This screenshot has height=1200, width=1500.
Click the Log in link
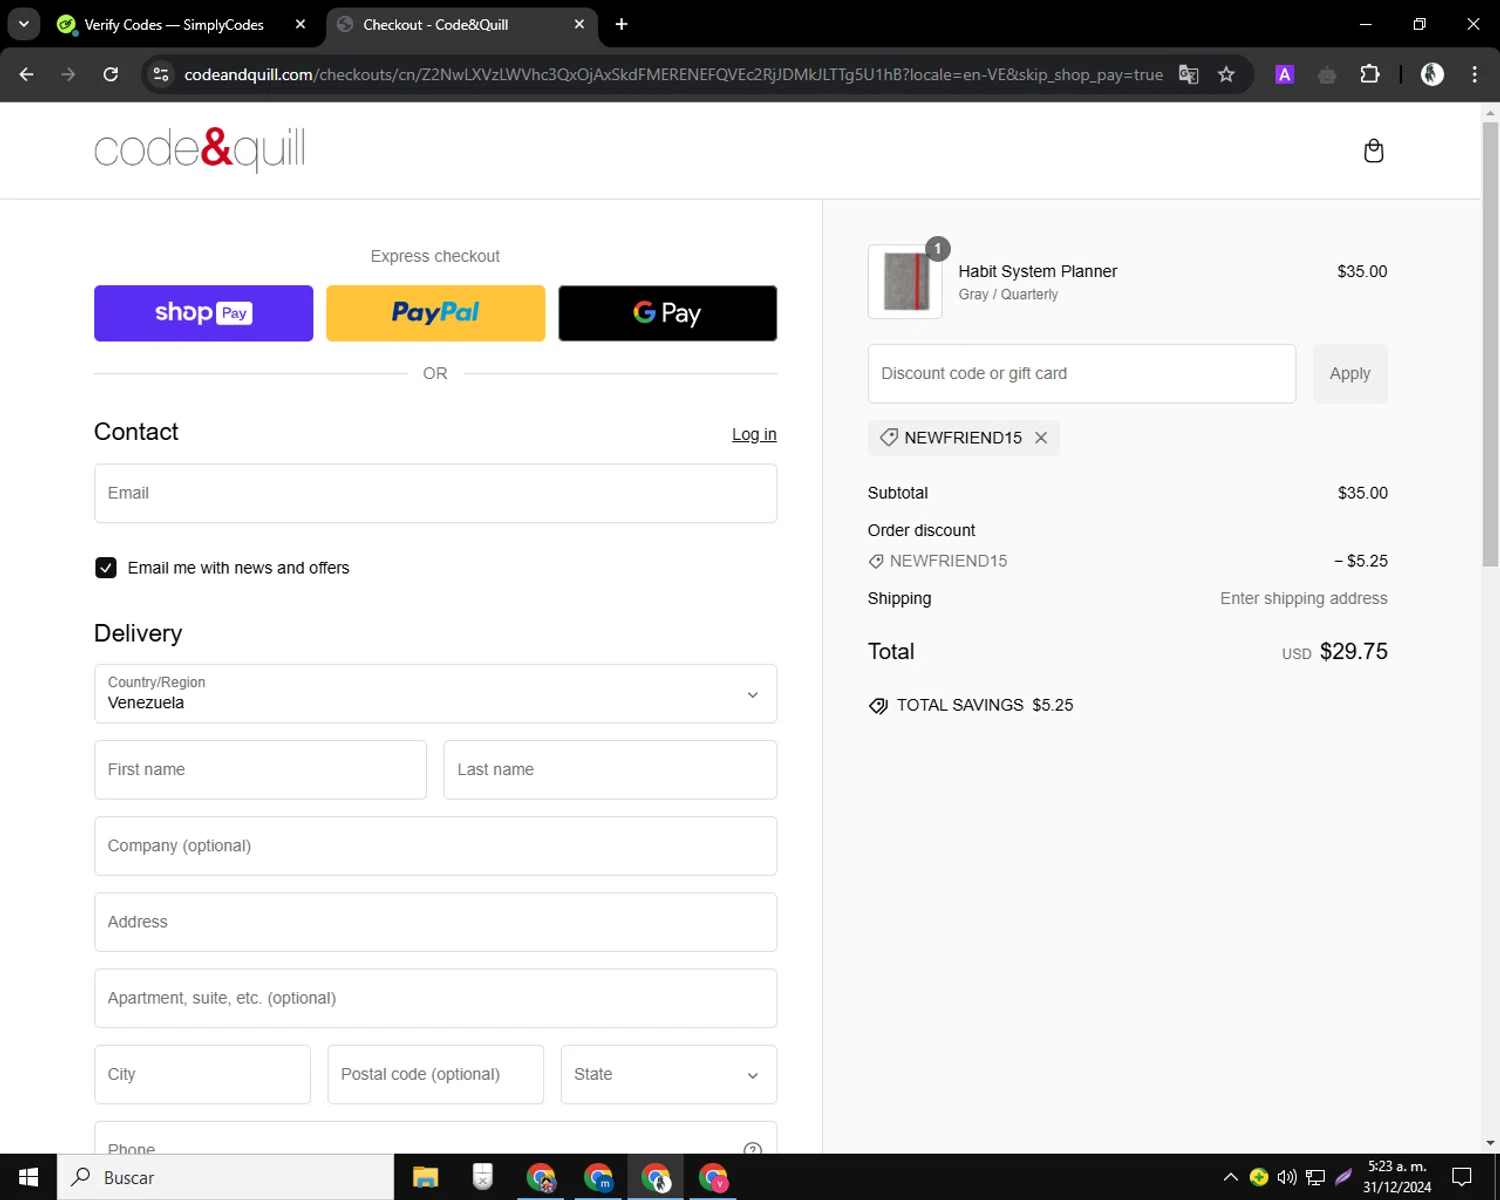(x=754, y=434)
